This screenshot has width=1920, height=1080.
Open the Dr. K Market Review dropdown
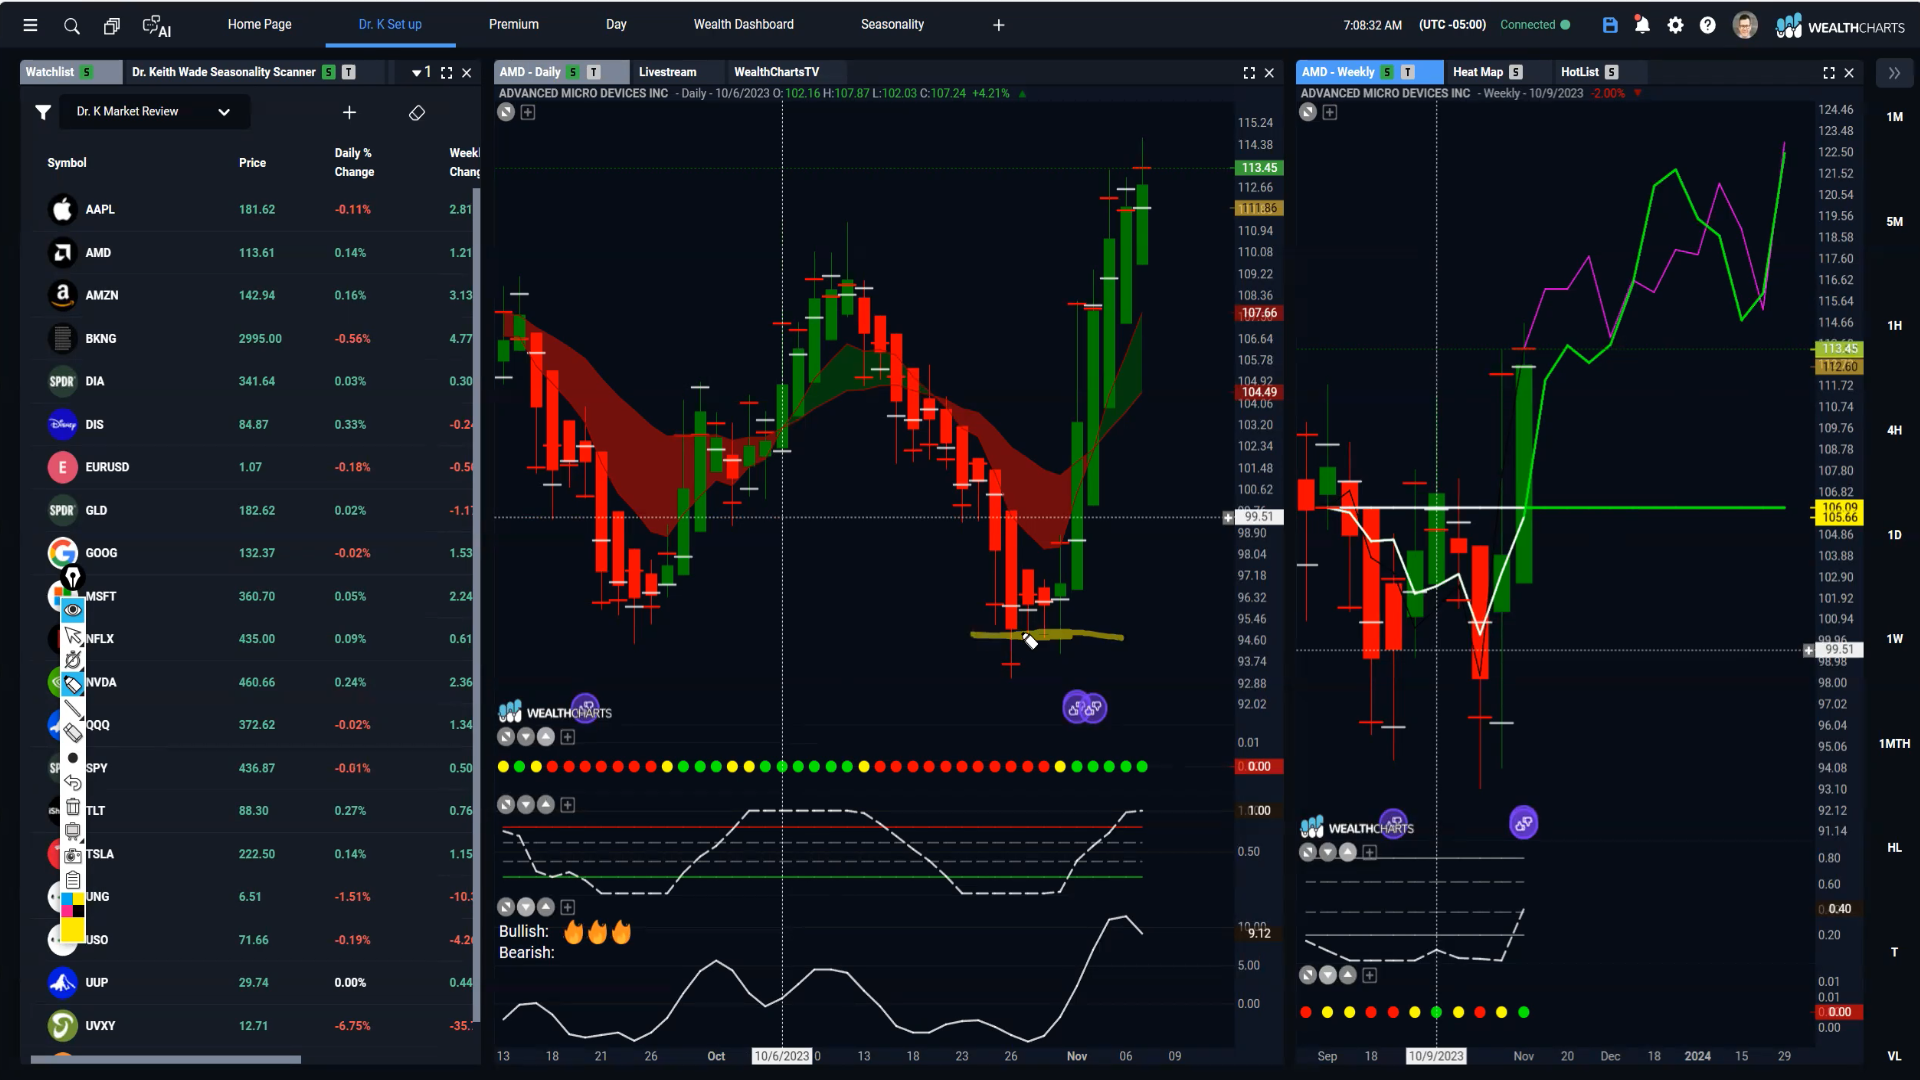tap(154, 112)
